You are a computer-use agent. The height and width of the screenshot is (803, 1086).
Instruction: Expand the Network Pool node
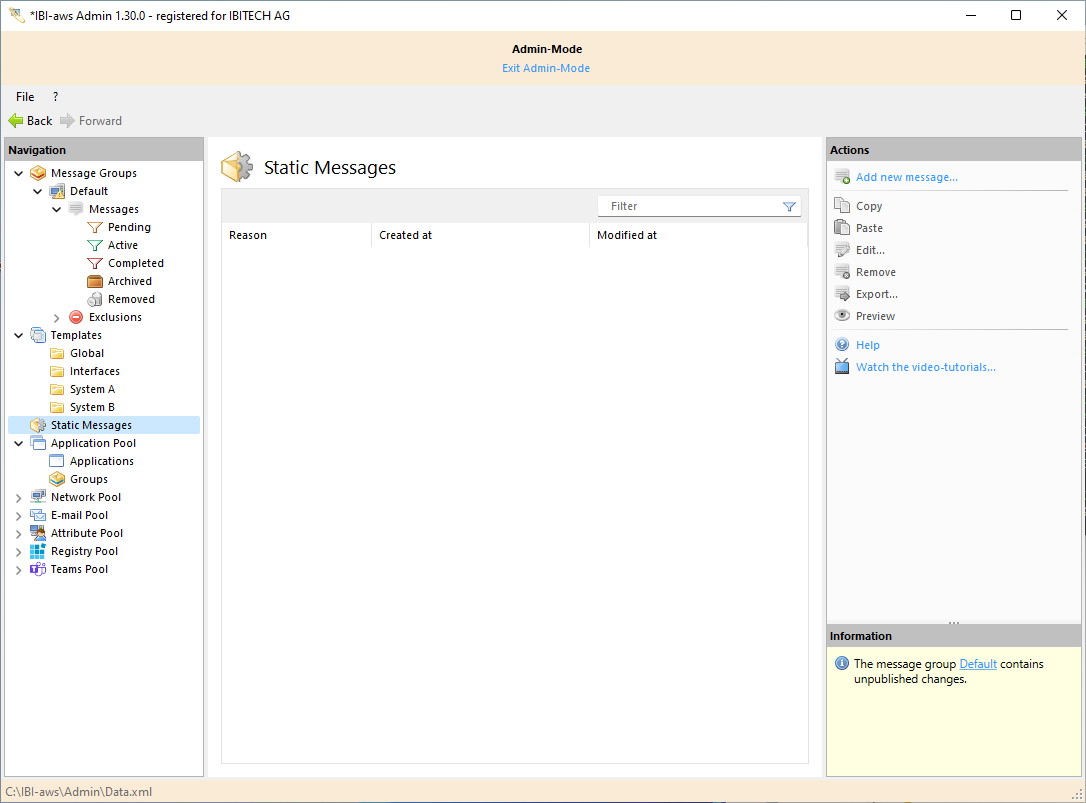[x=19, y=497]
